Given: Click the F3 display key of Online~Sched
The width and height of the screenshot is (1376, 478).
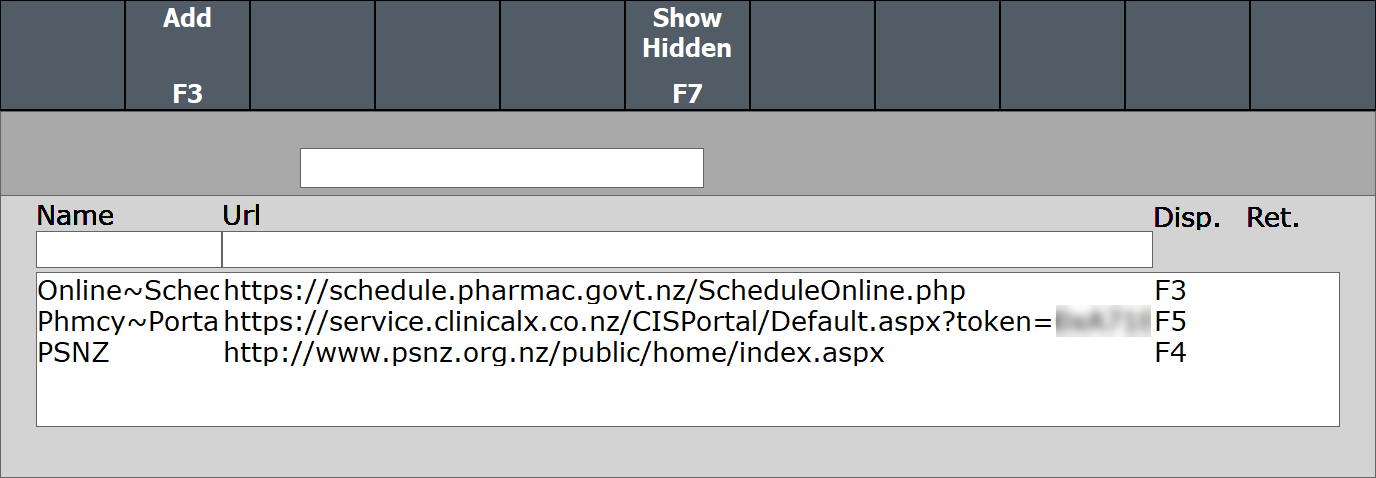Looking at the screenshot, I should [1170, 291].
